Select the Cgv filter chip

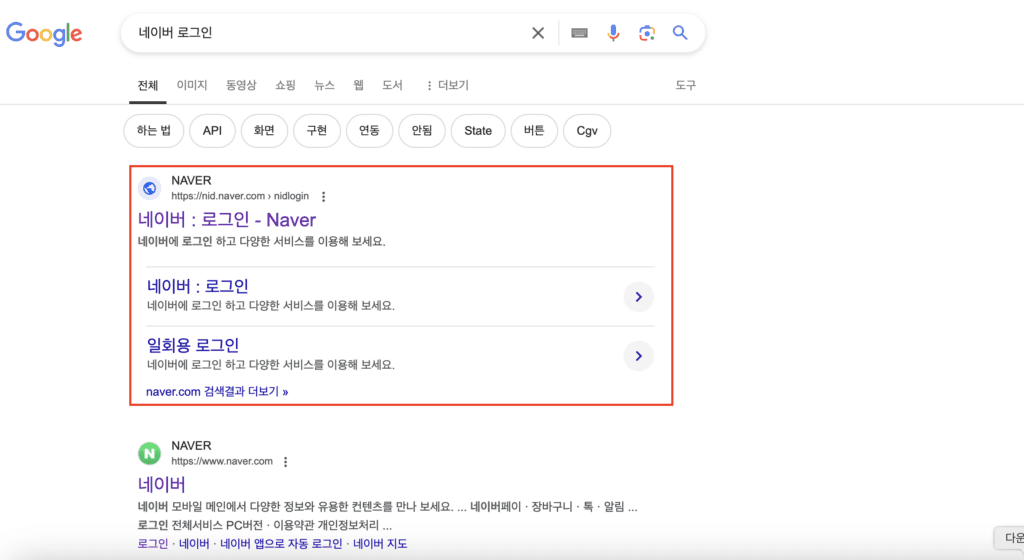[587, 131]
